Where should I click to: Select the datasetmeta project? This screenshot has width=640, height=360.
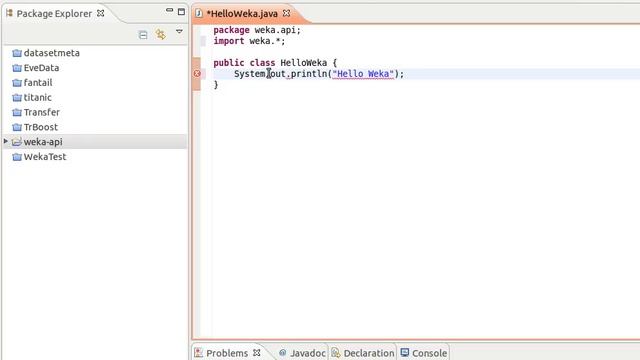(51, 53)
